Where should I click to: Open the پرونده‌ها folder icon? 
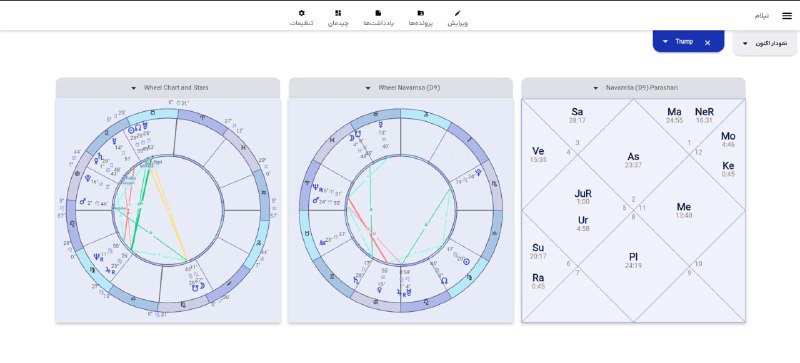tap(420, 13)
